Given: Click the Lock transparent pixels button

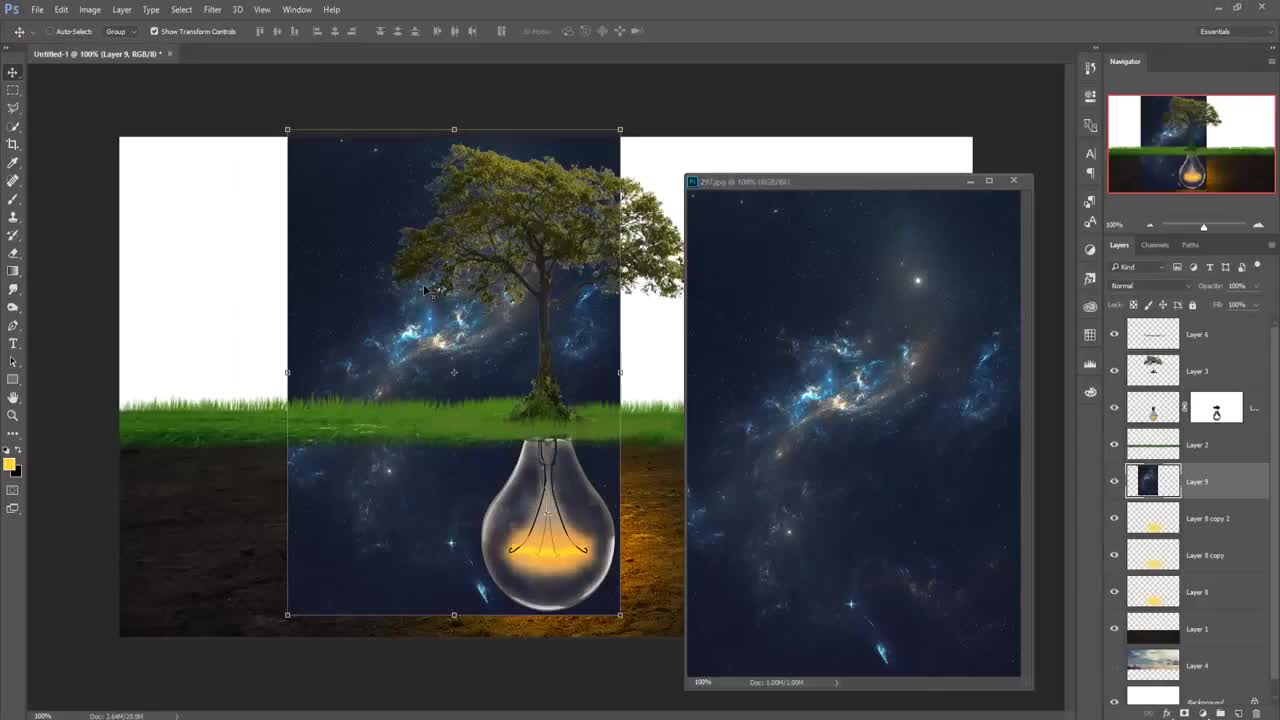Looking at the screenshot, I should tap(1134, 305).
